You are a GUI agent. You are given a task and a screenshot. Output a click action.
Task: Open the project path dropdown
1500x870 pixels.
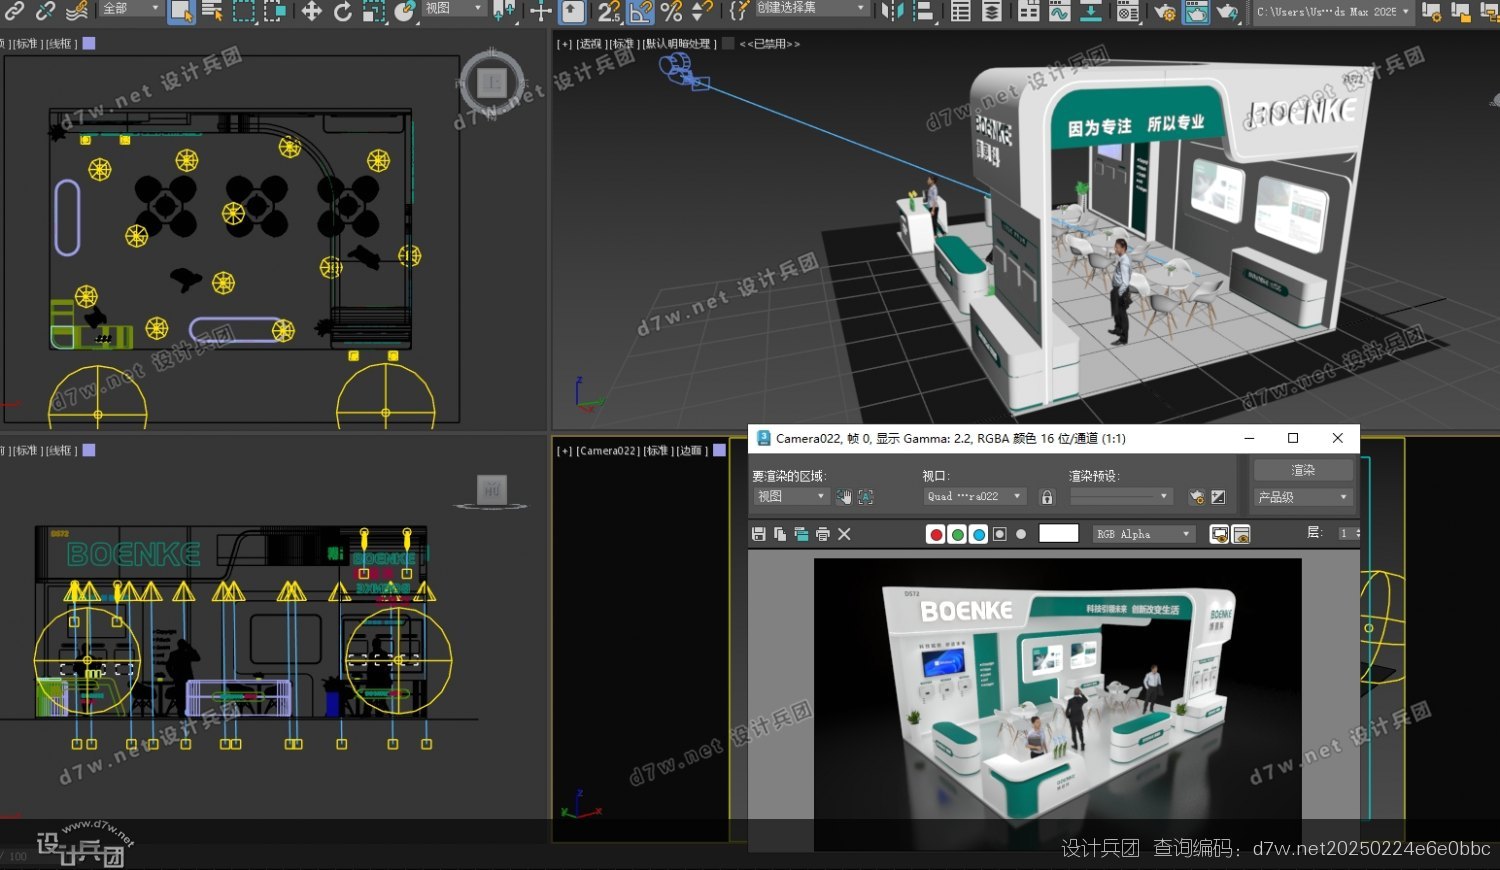tap(1333, 12)
